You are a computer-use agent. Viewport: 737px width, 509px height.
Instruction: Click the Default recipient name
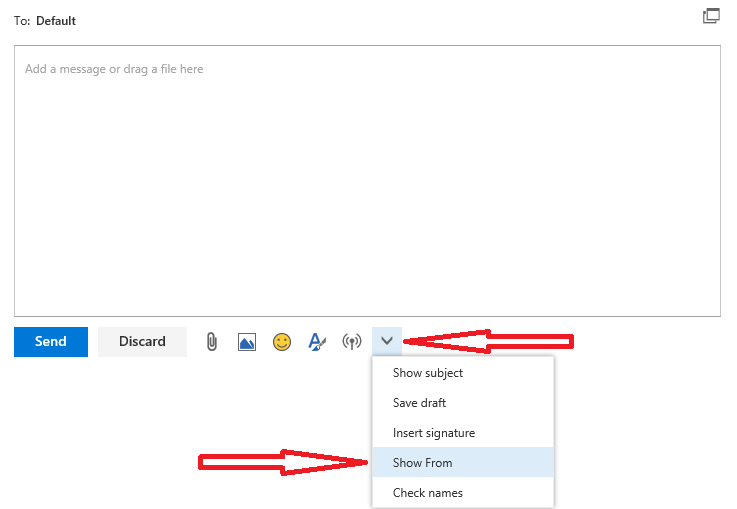coord(56,21)
